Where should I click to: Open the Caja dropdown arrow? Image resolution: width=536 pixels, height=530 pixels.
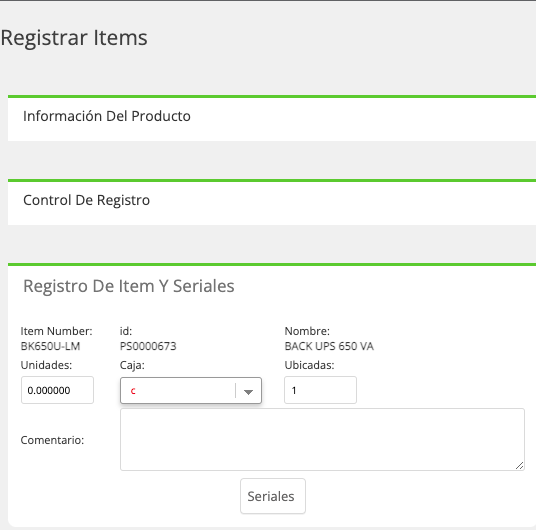click(x=249, y=392)
